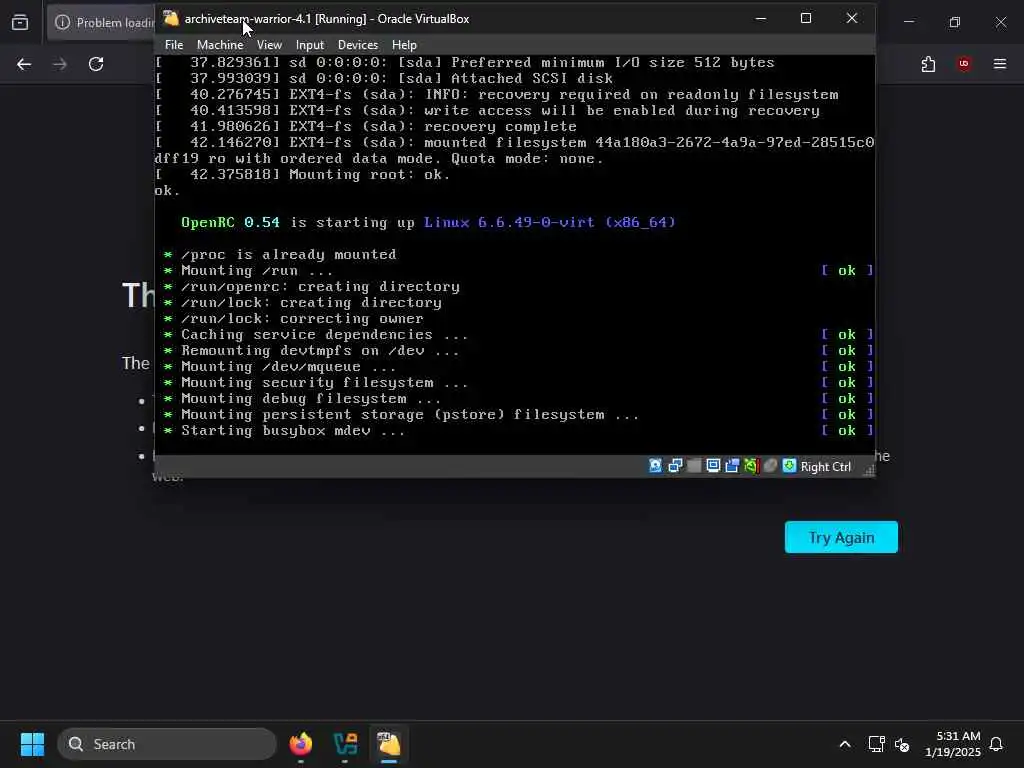1024x768 pixels.
Task: Click the gray audio status icon
Action: pos(694,466)
